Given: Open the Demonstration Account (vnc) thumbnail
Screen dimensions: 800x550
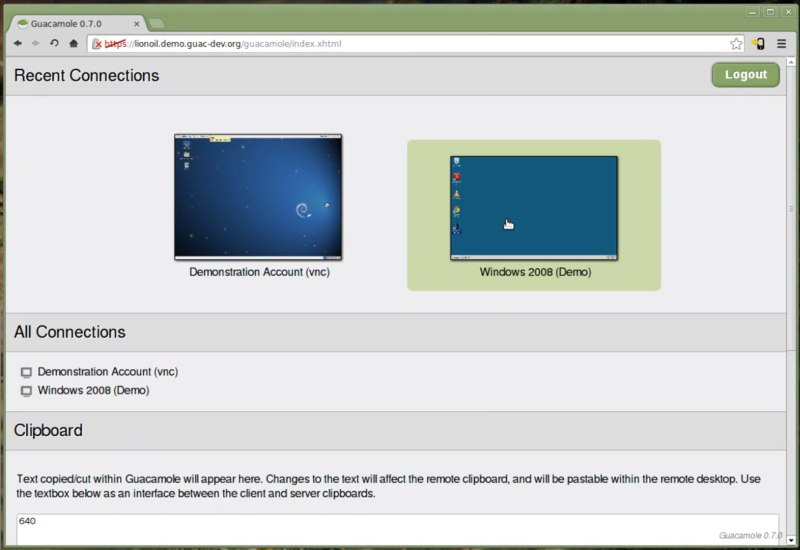Looking at the screenshot, I should click(x=258, y=197).
